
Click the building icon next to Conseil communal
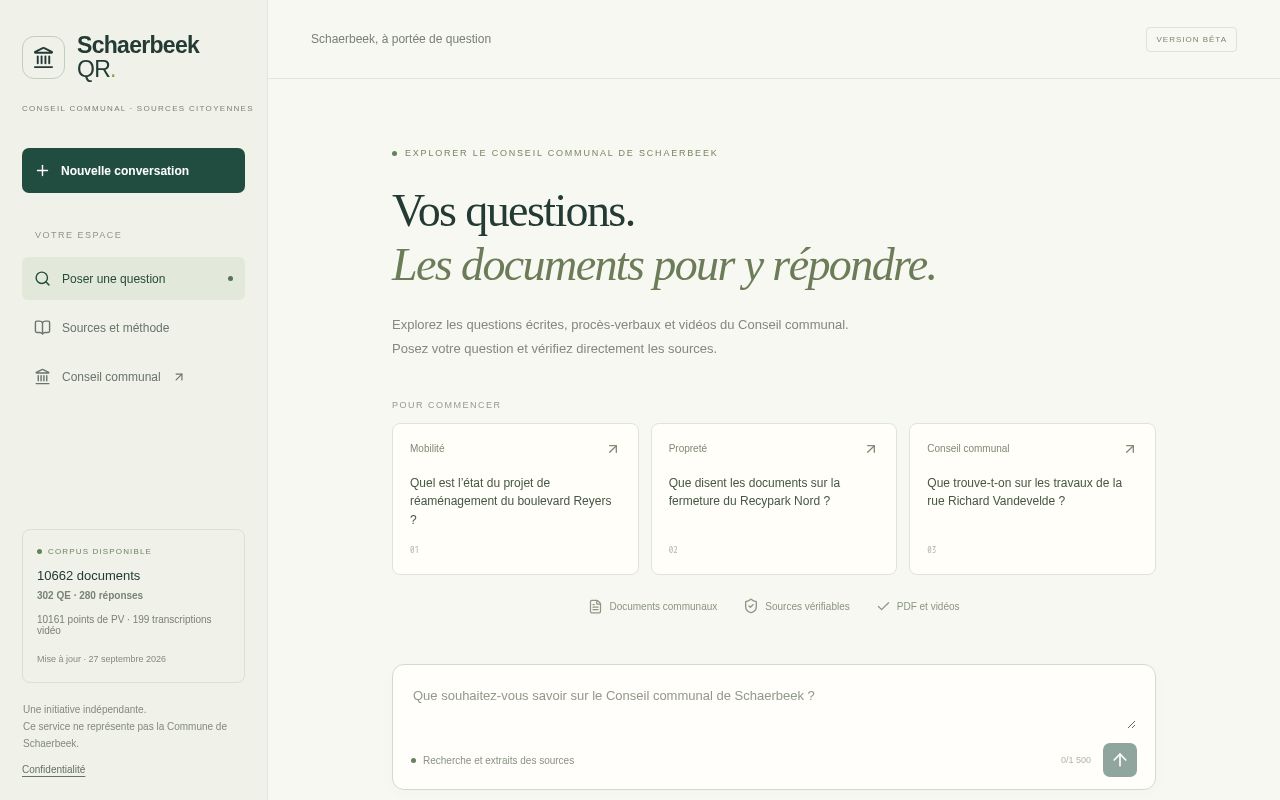[42, 377]
